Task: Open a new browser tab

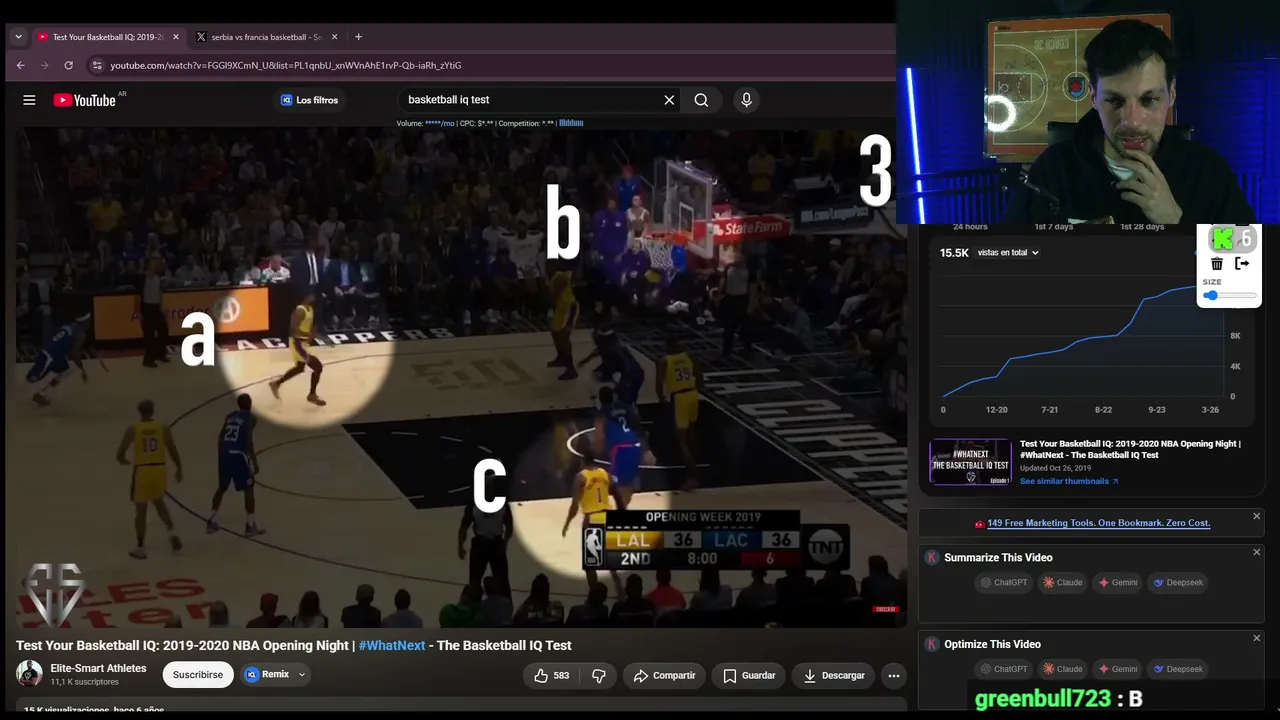Action: tap(358, 37)
